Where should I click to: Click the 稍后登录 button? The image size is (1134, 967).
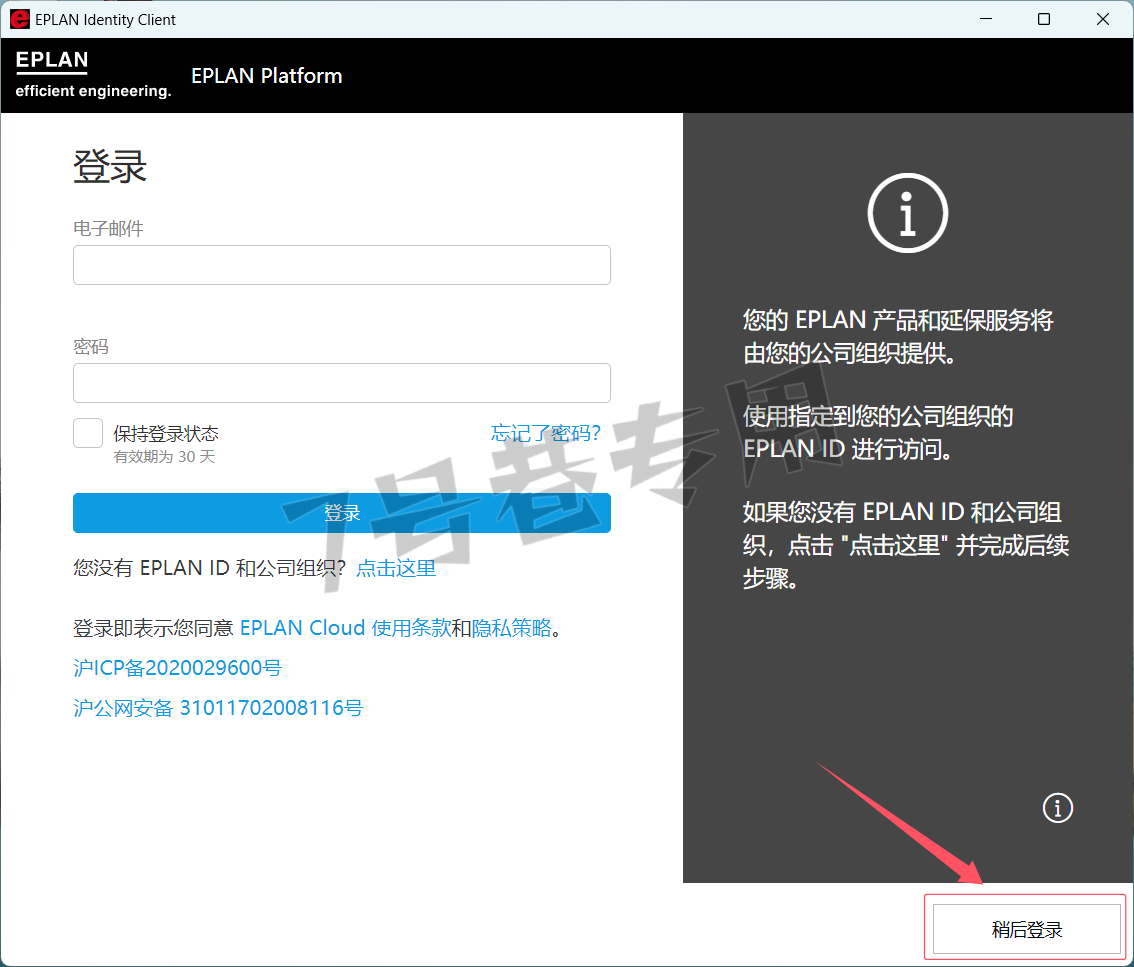(x=1026, y=929)
